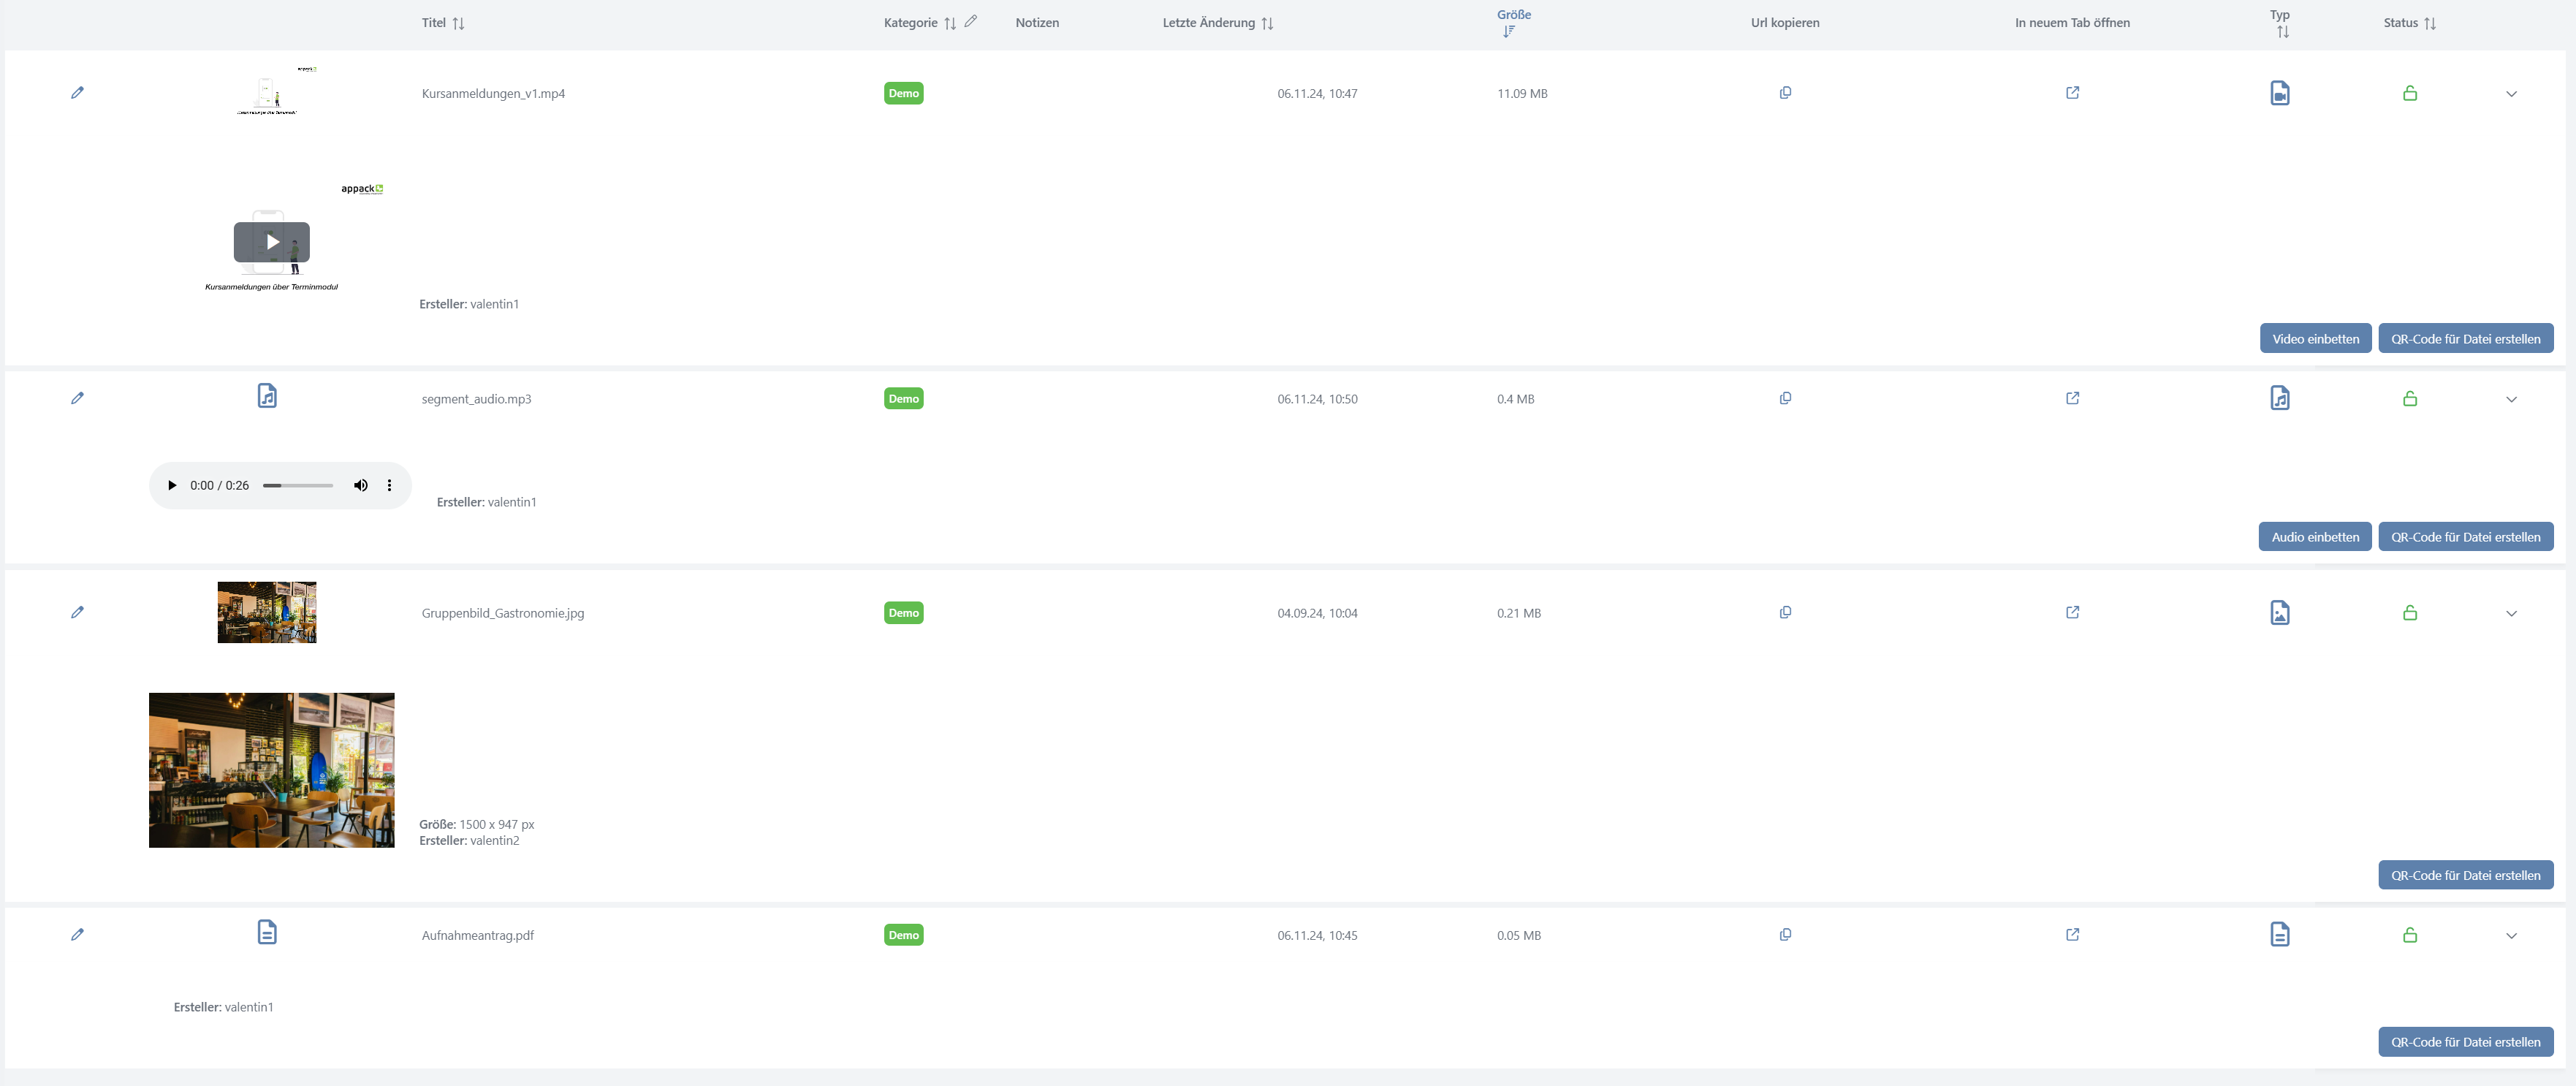Copy URL of Gruppenbild_Gastronomie.jpg
Viewport: 2576px width, 1086px height.
point(1785,612)
